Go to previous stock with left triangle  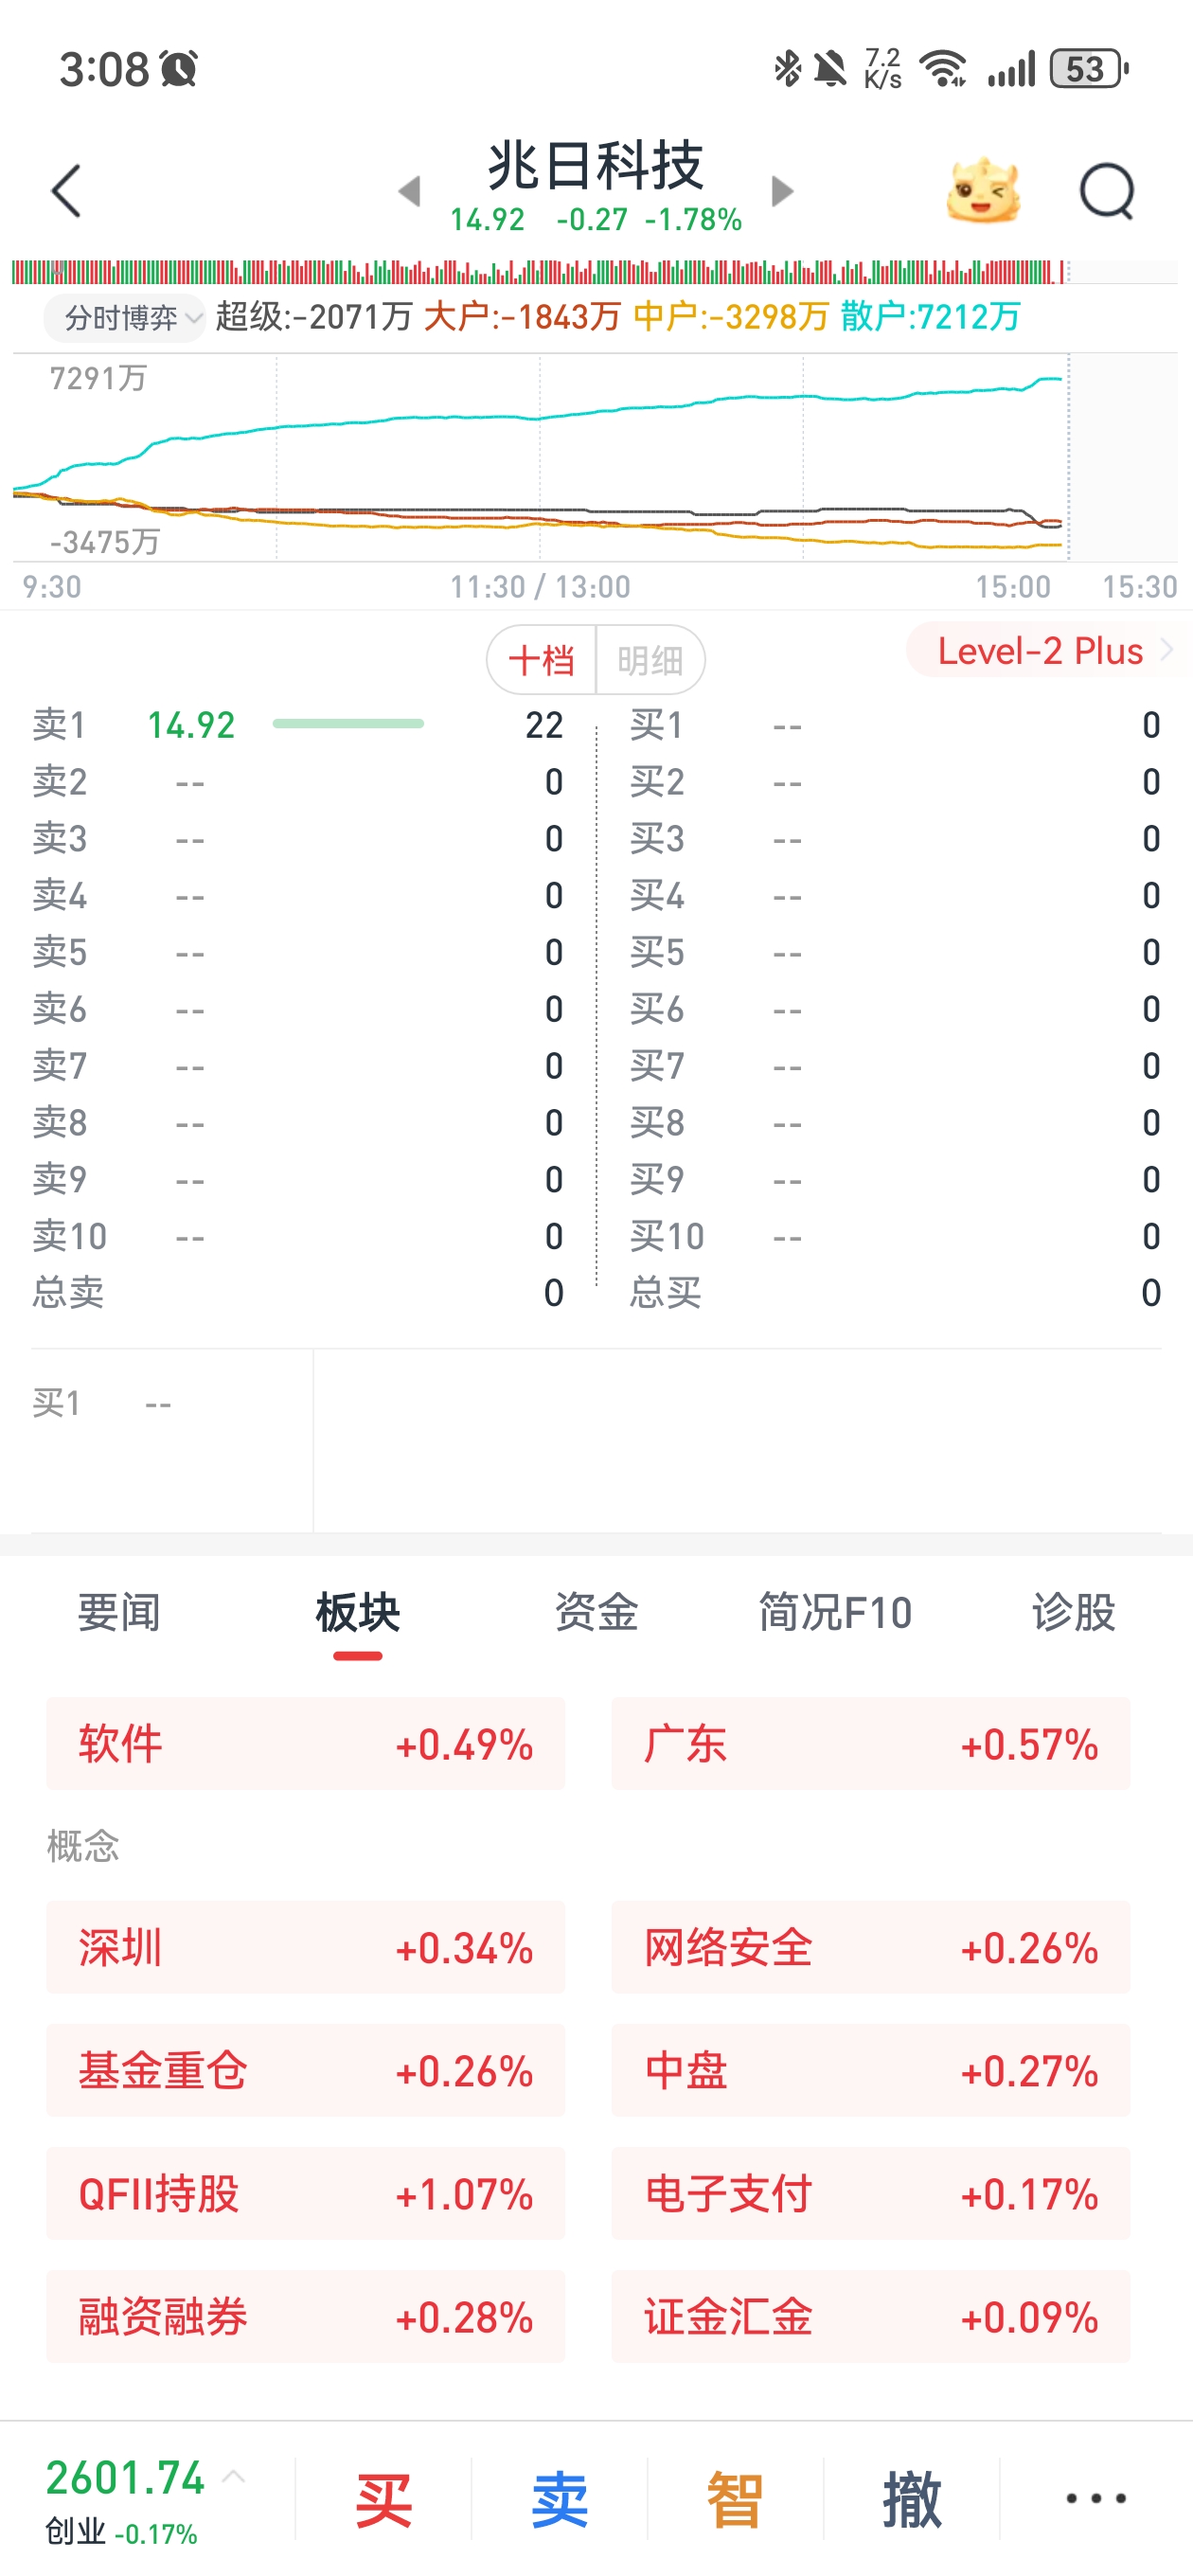point(409,191)
